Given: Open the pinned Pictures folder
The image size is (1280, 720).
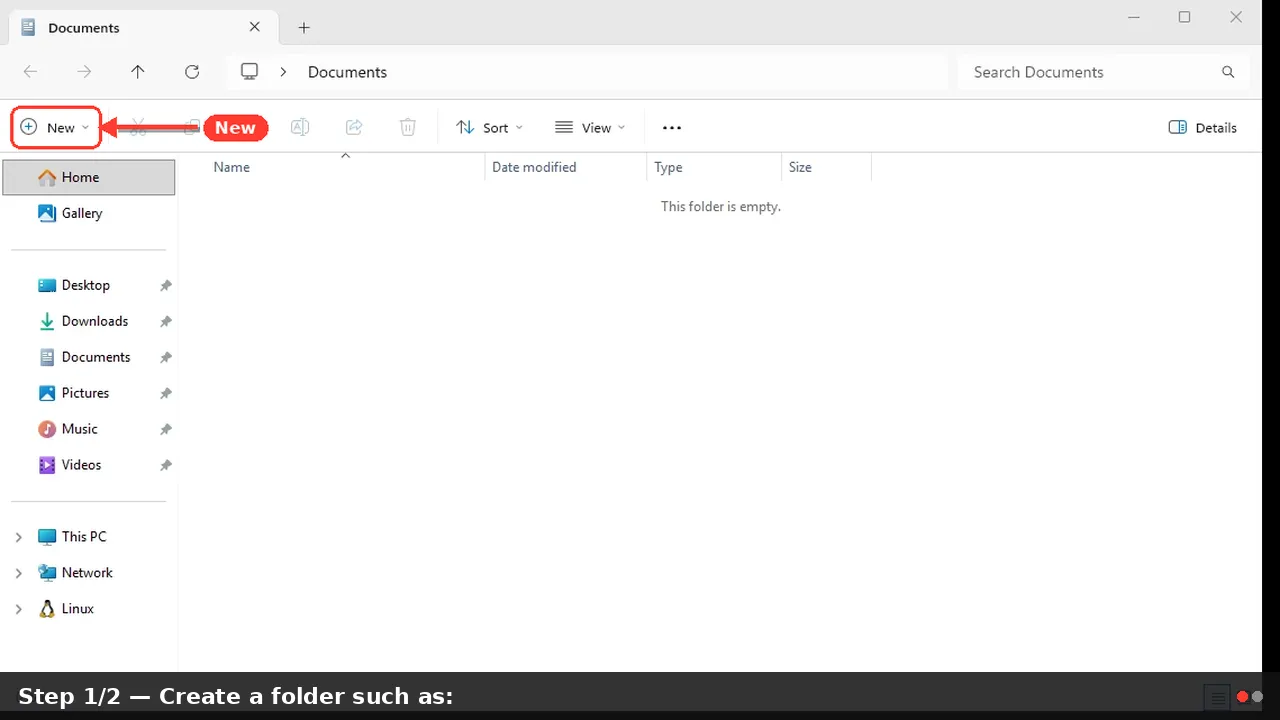Looking at the screenshot, I should point(89,393).
